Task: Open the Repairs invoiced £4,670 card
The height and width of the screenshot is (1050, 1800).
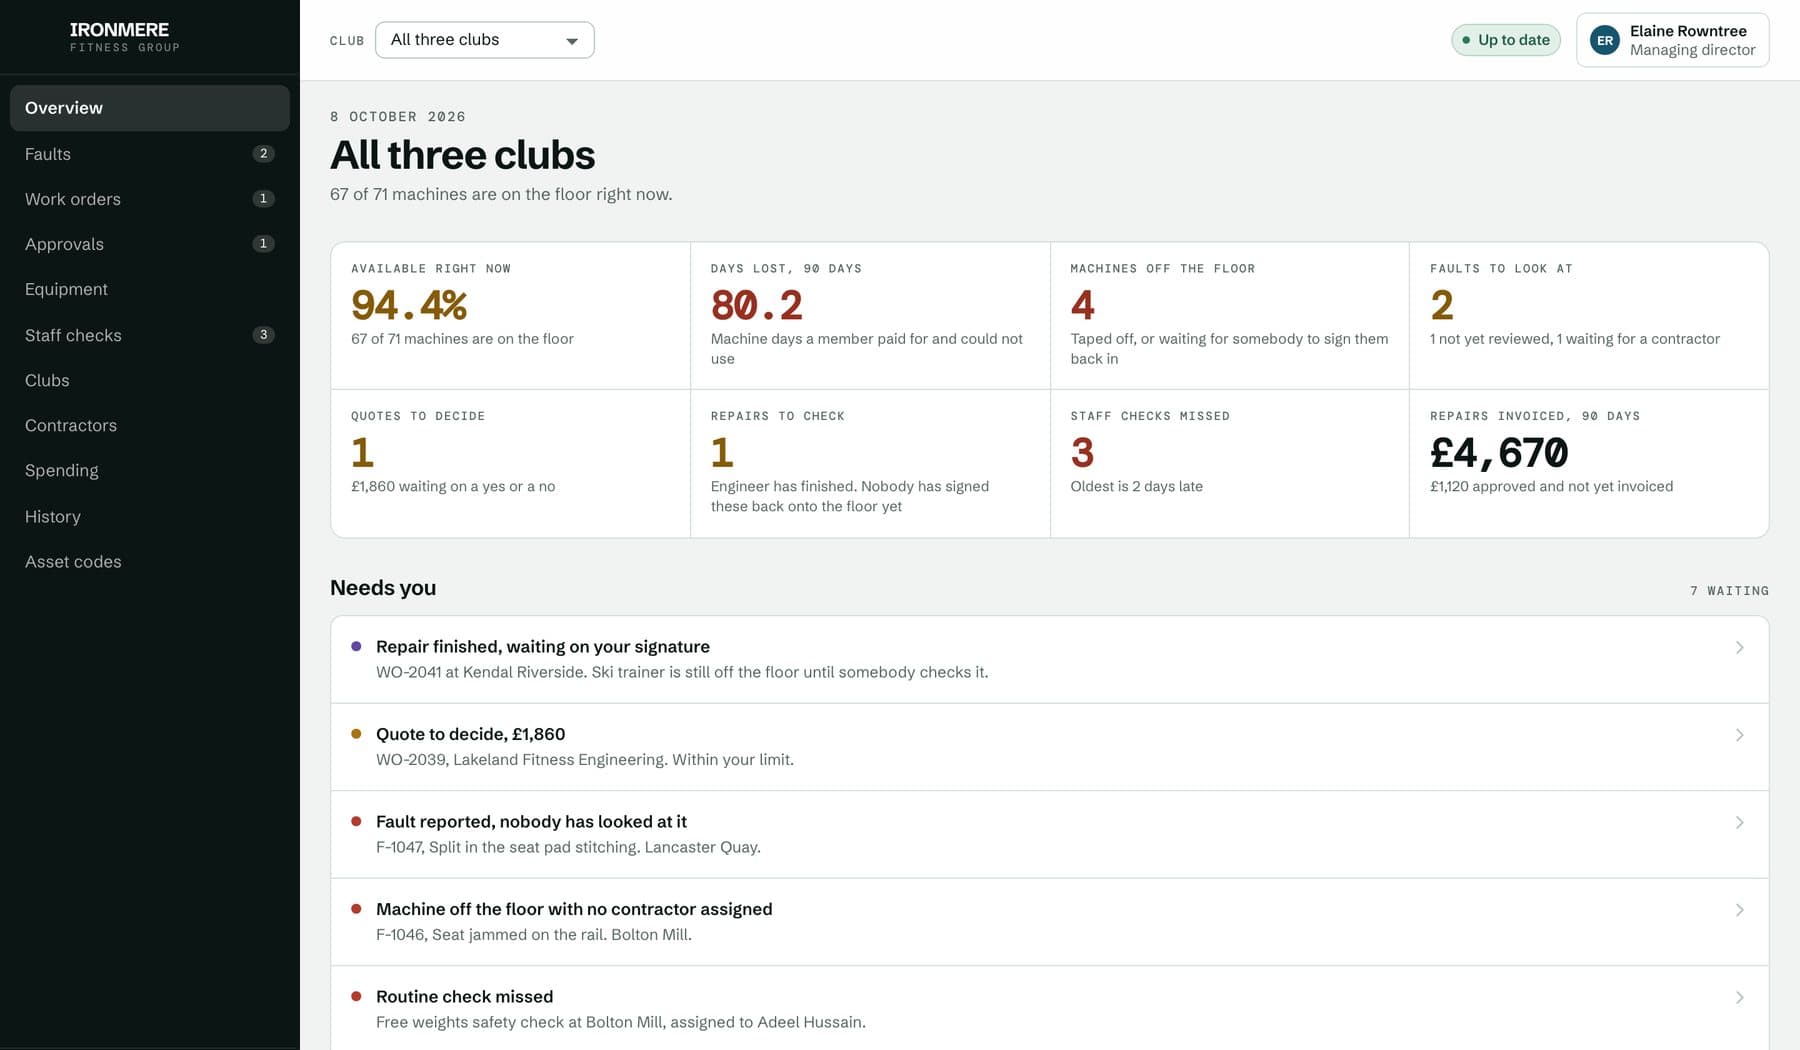Action: [1589, 464]
